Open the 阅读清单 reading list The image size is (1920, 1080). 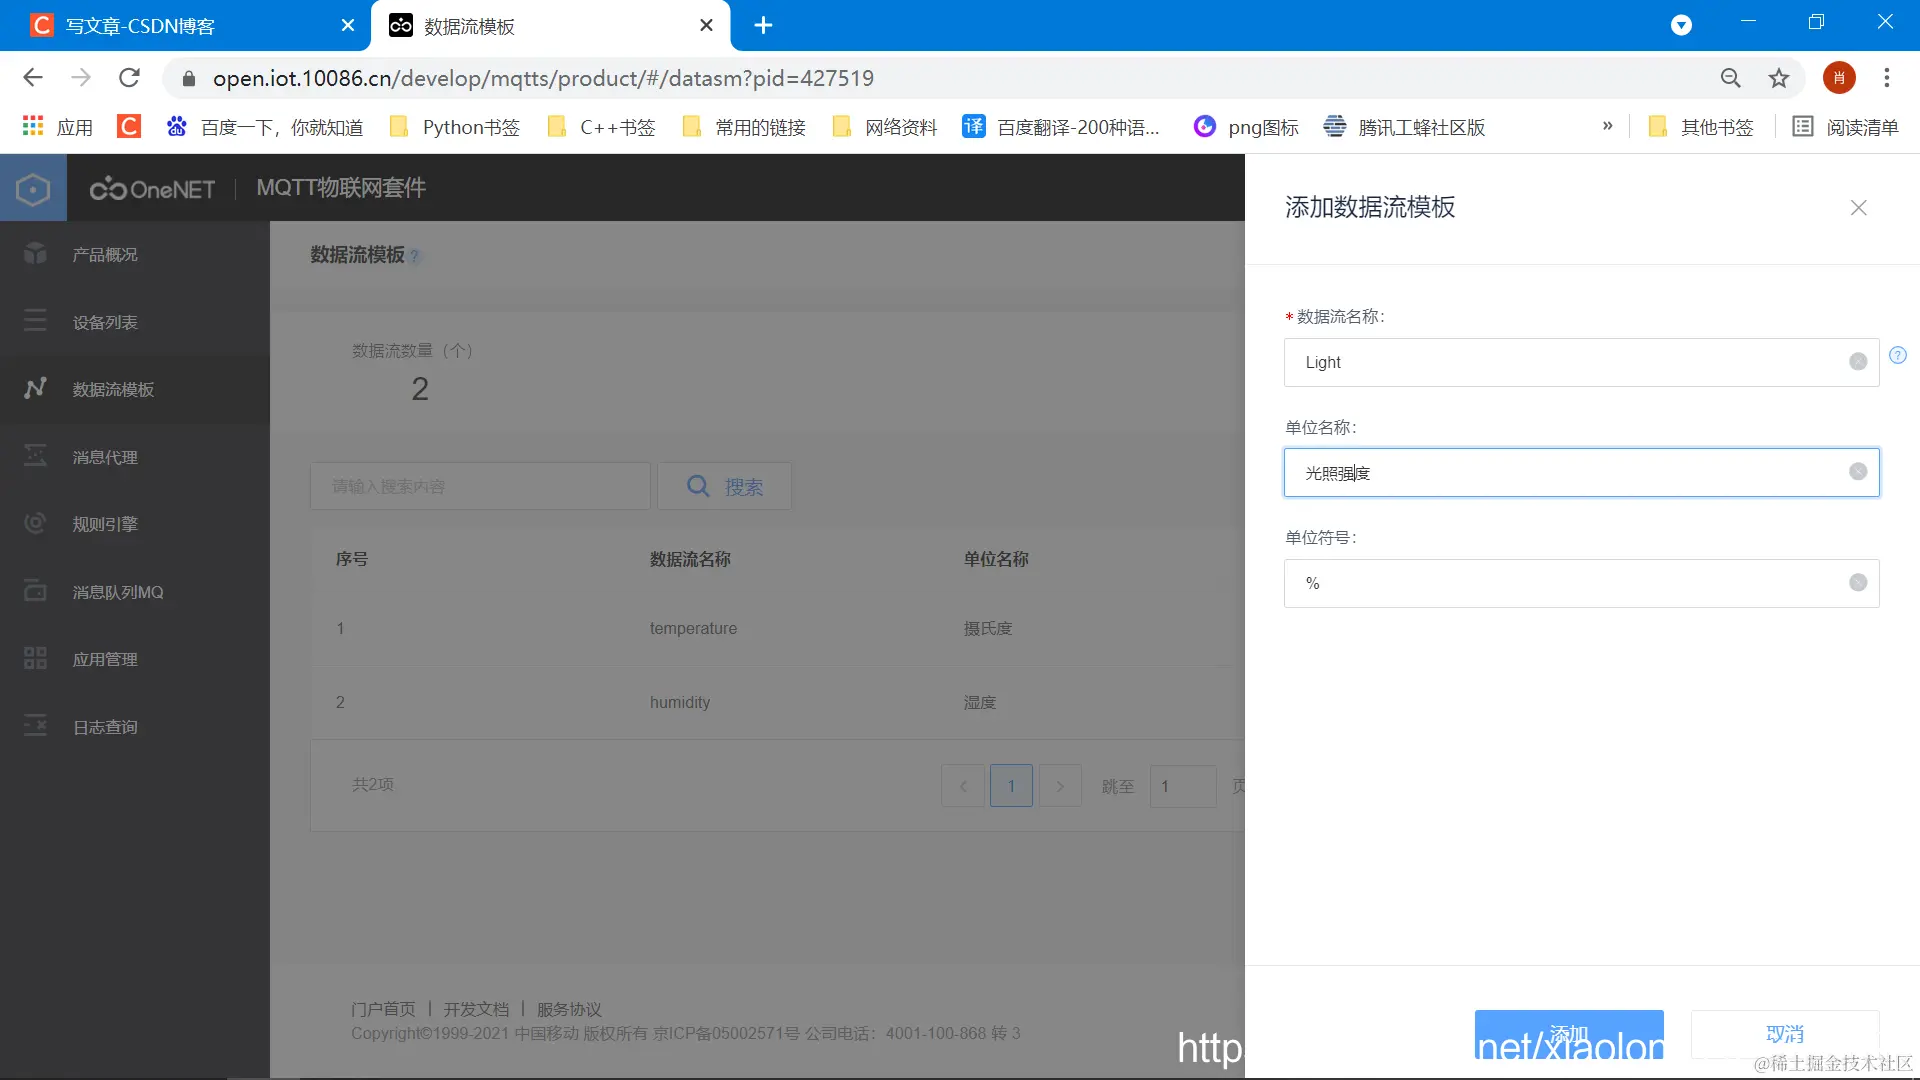(x=1845, y=127)
